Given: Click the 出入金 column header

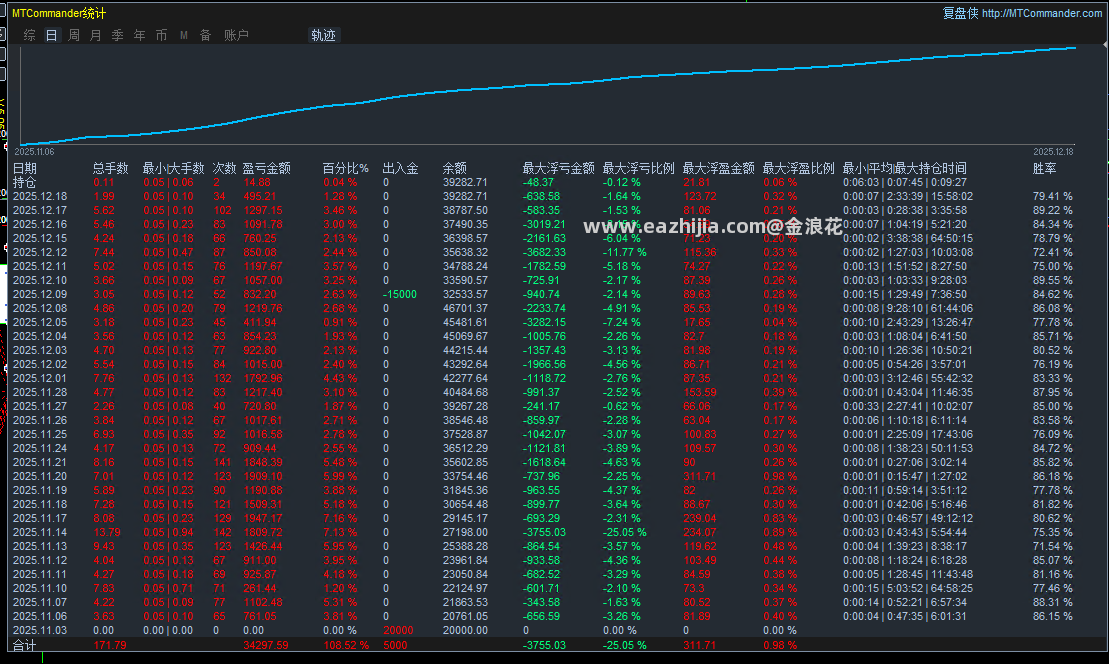Looking at the screenshot, I should click(400, 168).
